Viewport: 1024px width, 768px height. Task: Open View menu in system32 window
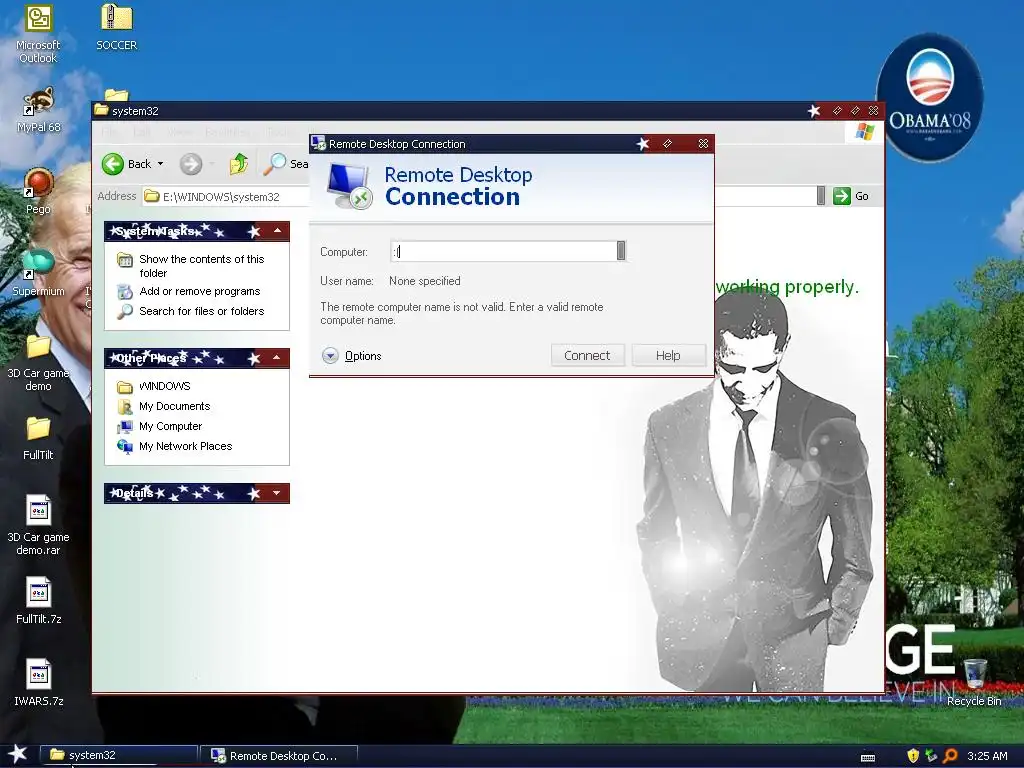click(x=179, y=132)
